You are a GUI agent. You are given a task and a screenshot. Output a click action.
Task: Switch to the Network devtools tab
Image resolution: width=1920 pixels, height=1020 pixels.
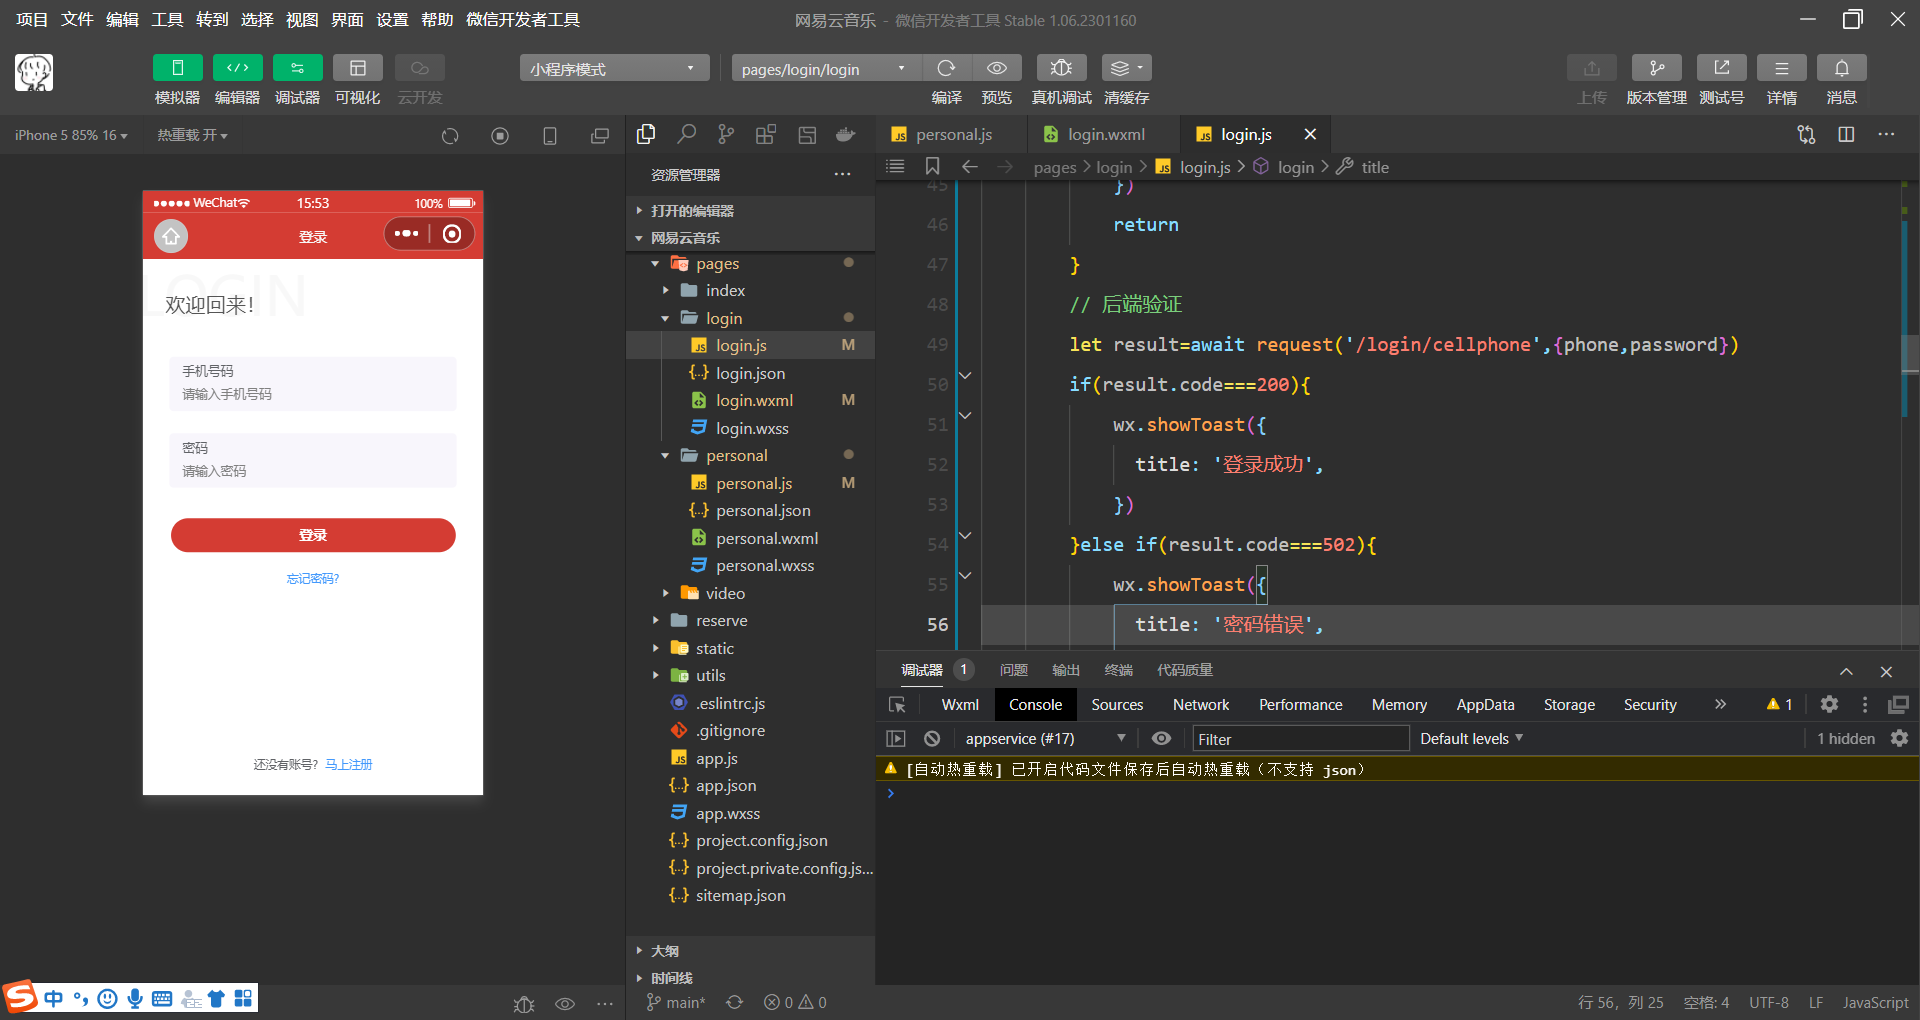[1200, 705]
